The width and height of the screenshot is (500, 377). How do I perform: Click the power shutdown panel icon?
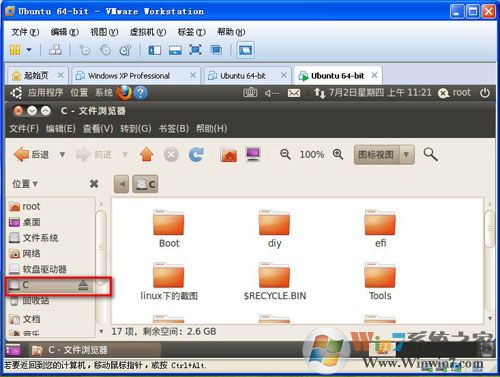pos(485,93)
